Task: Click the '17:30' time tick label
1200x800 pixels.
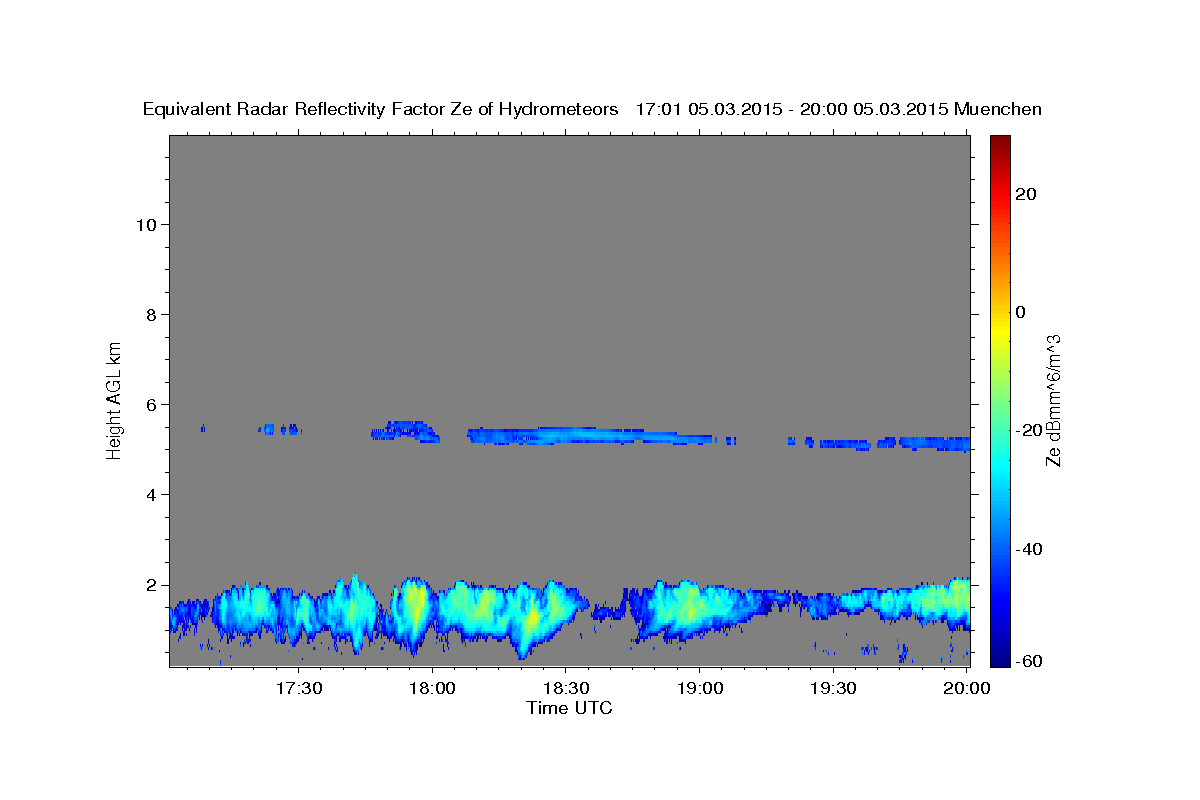Action: coord(299,688)
